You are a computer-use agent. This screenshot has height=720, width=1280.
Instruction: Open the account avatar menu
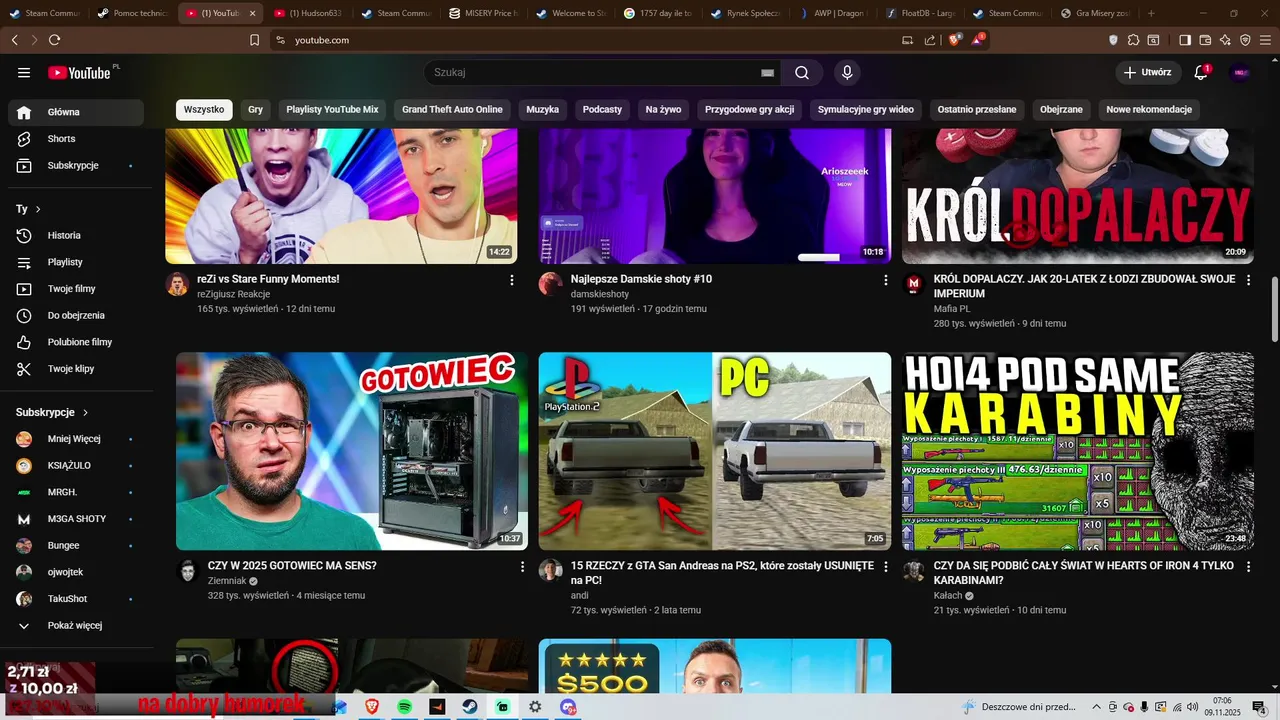1240,73
